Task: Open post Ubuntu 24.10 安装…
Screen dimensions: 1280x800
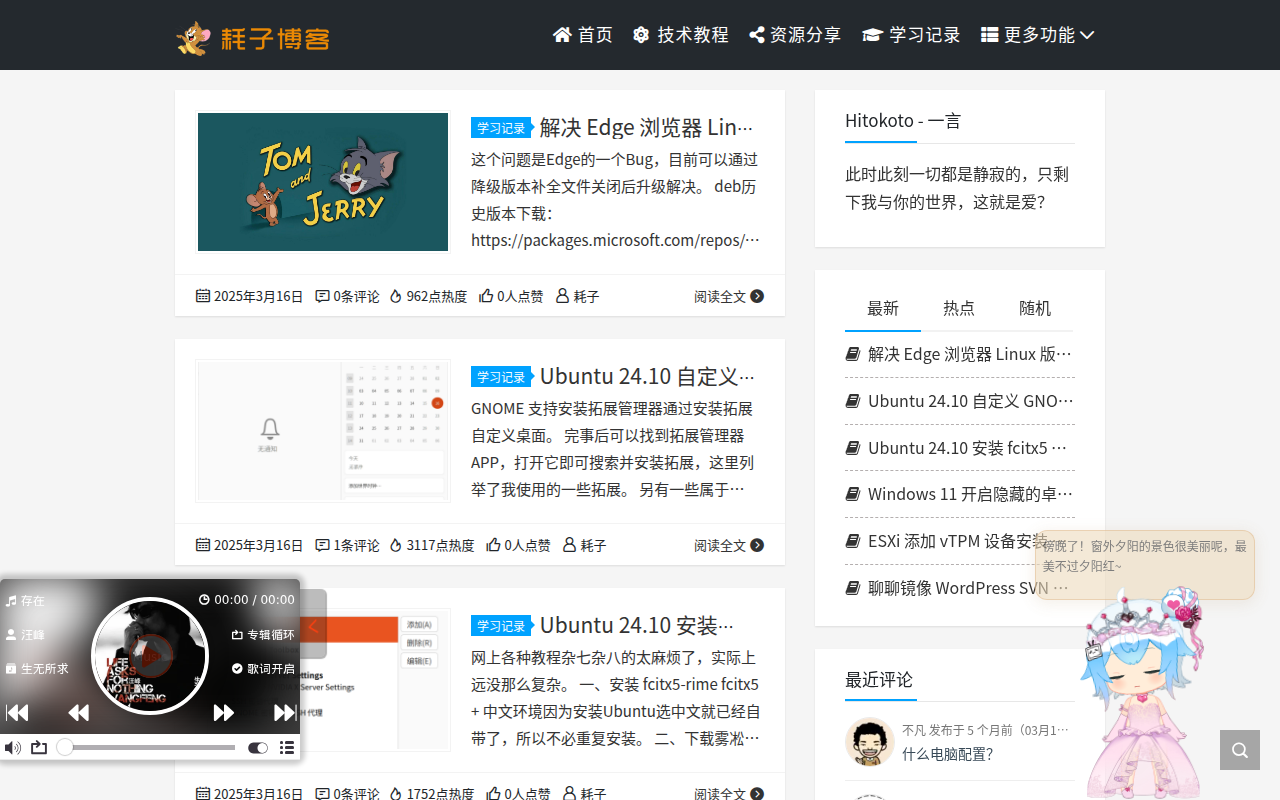Action: point(637,625)
